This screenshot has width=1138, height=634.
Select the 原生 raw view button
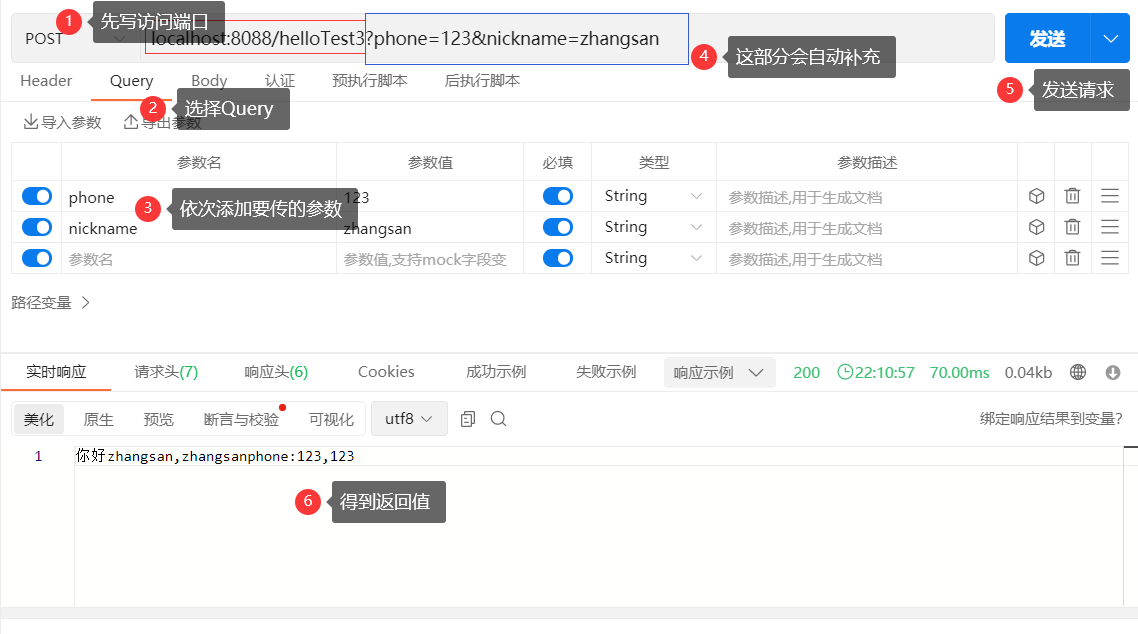99,419
